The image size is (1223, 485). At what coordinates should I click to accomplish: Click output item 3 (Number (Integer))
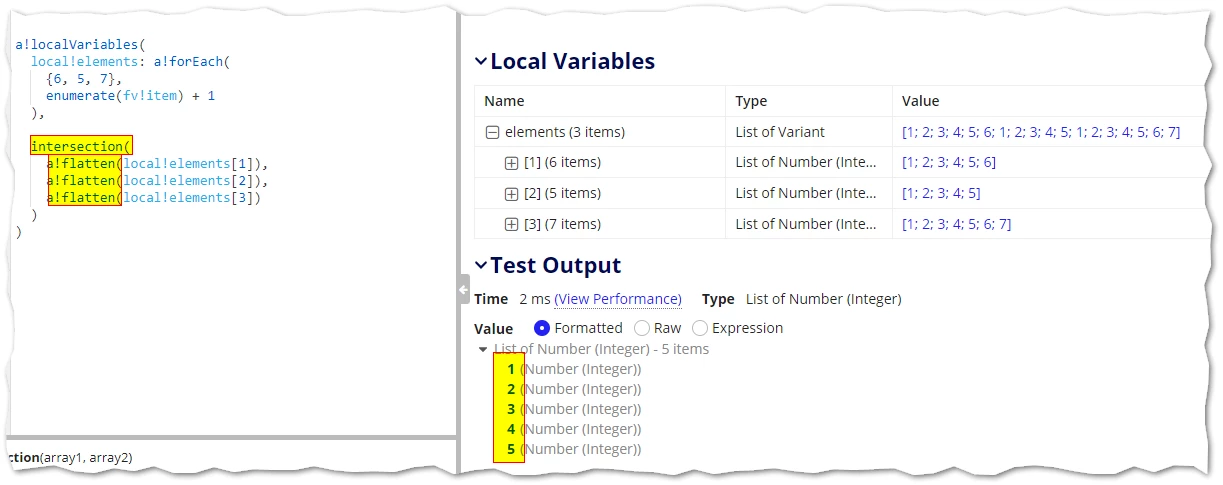click(575, 410)
